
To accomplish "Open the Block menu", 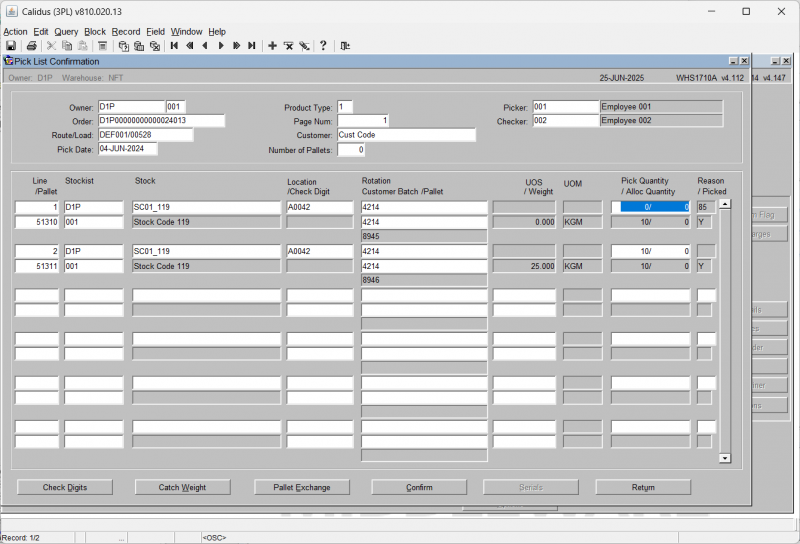I will (x=95, y=32).
